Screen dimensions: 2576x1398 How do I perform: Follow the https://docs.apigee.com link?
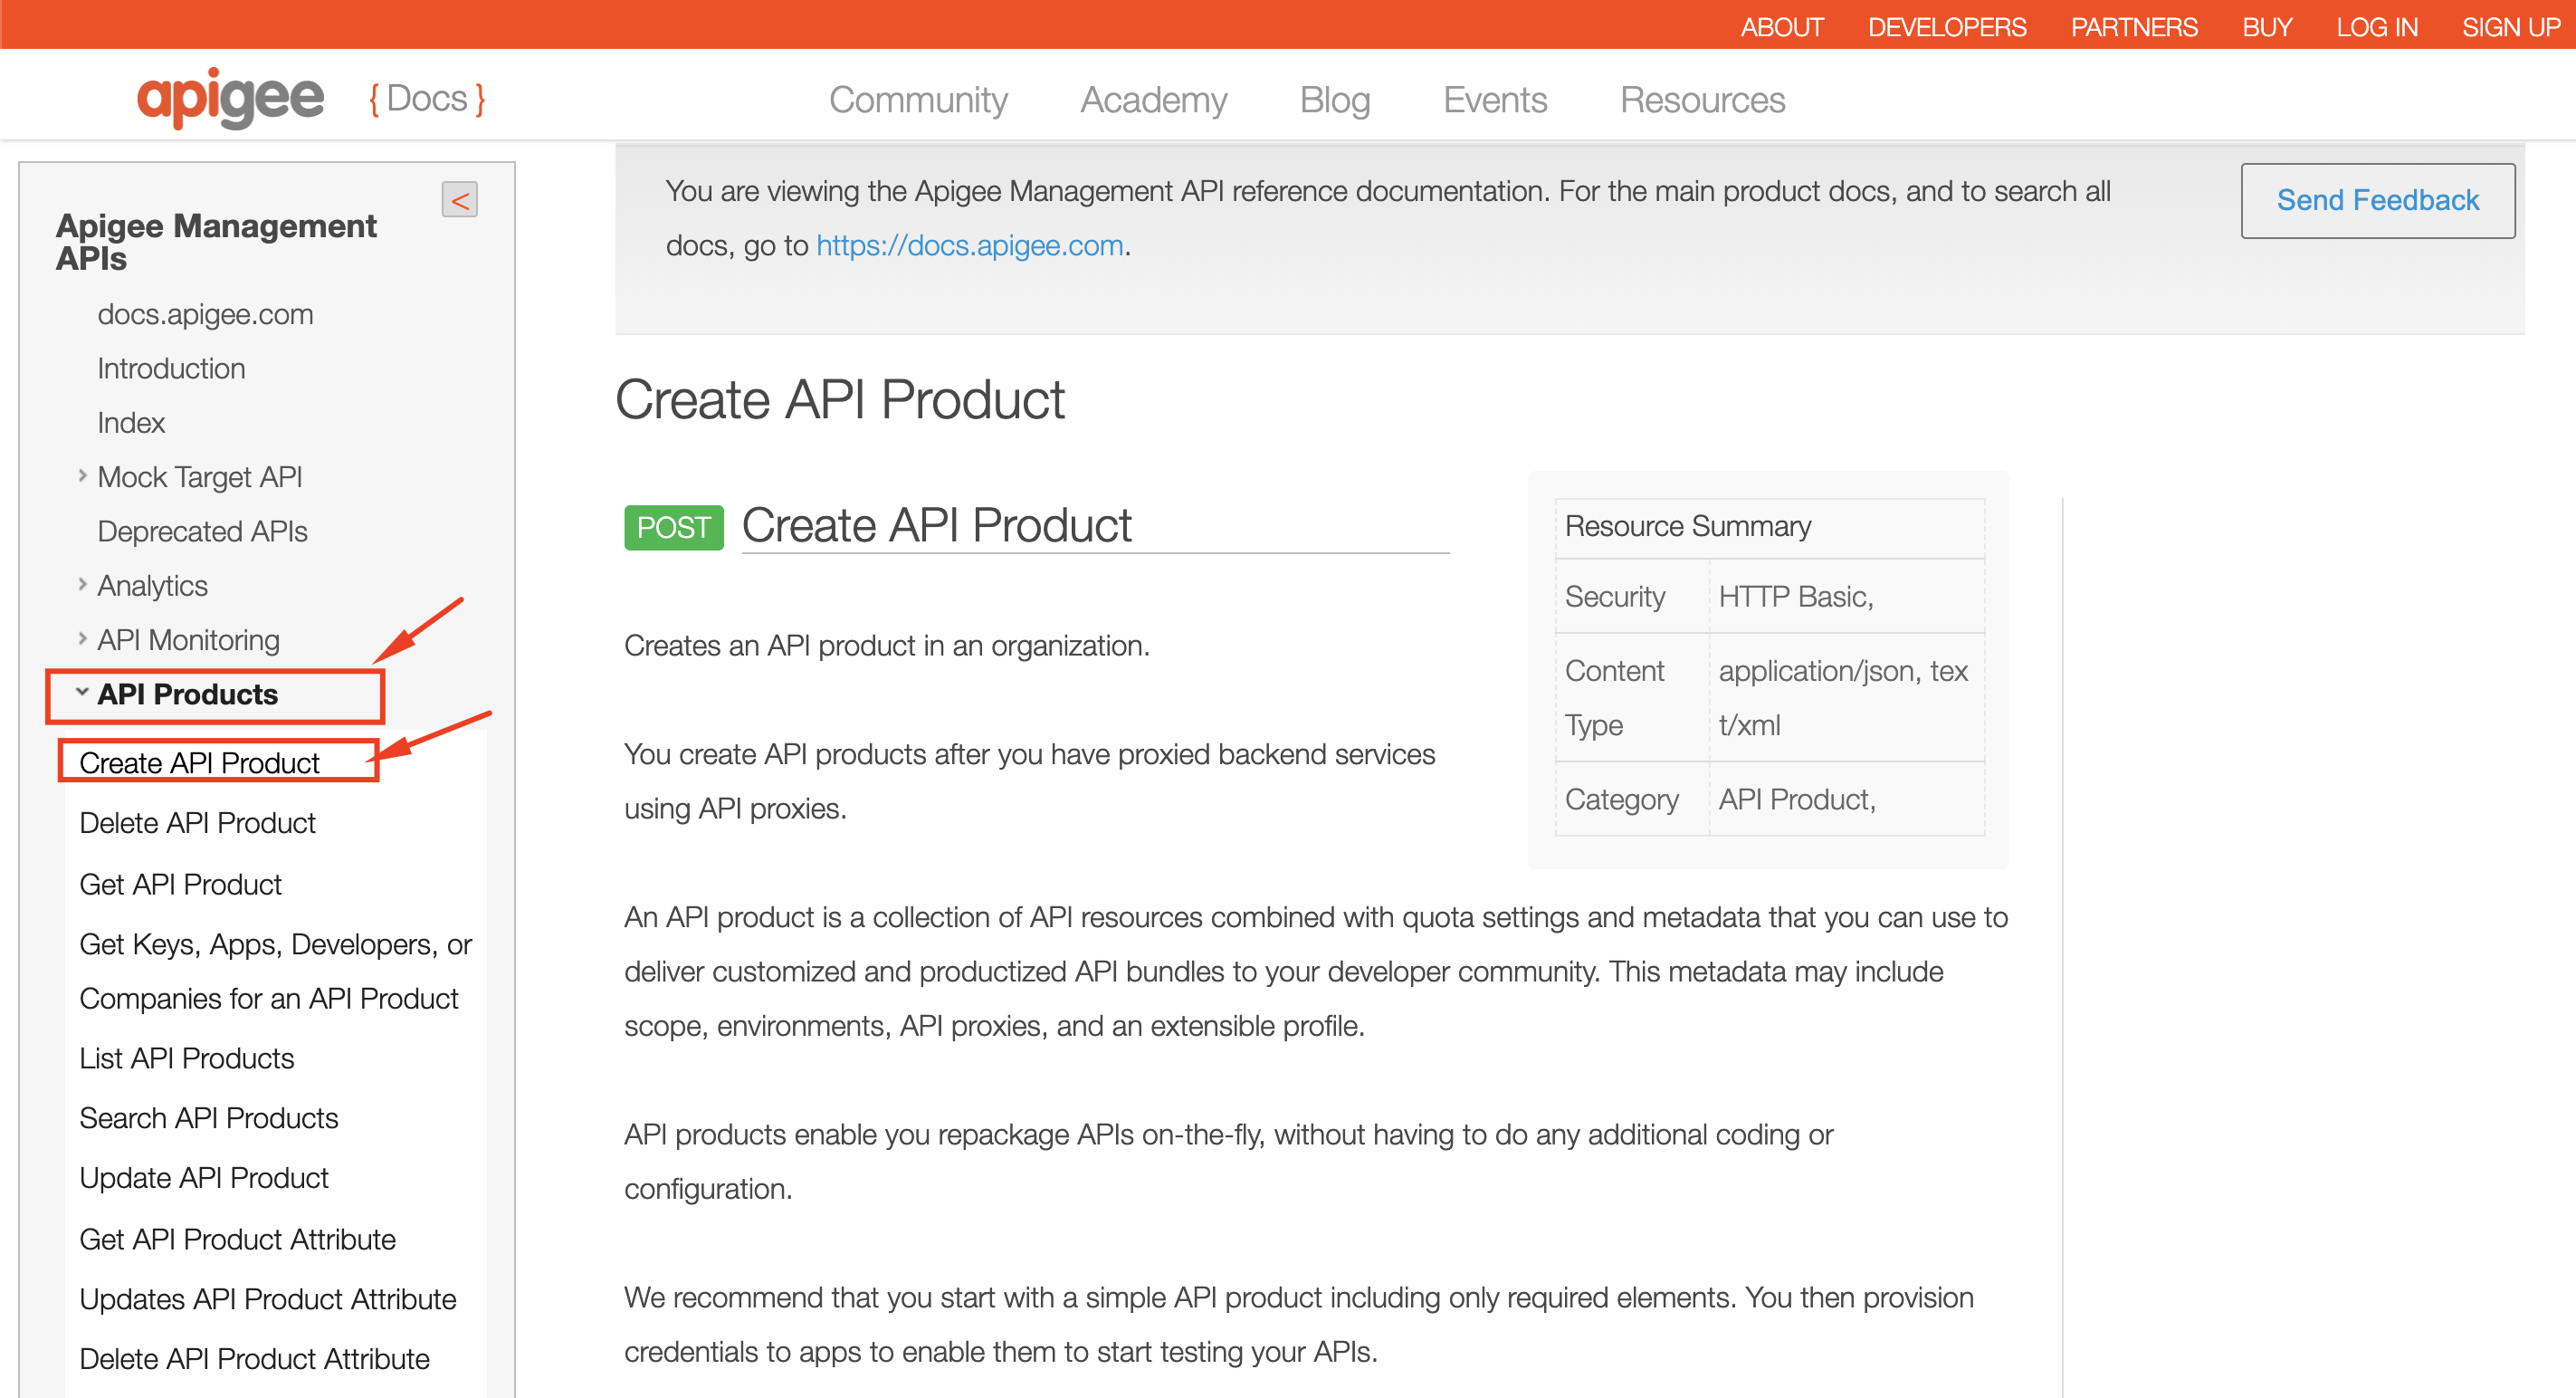pyautogui.click(x=969, y=245)
